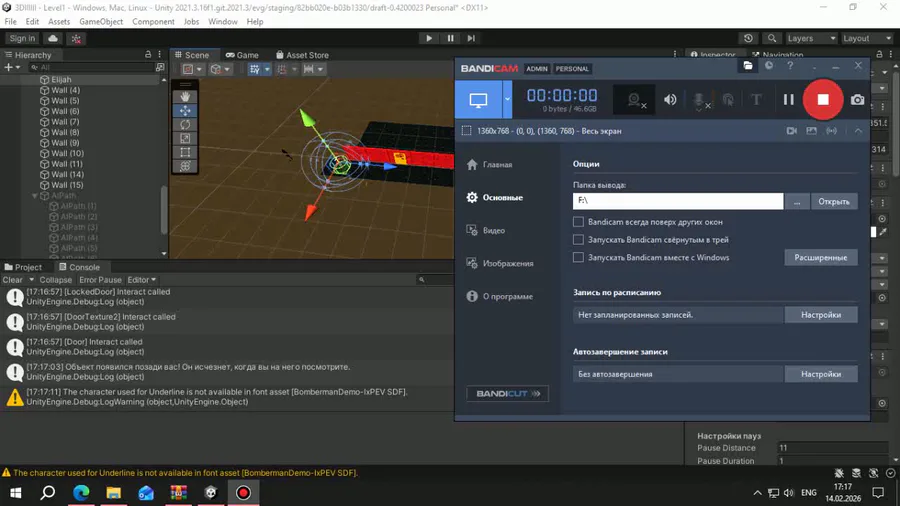Click the output folder path field

click(x=678, y=201)
